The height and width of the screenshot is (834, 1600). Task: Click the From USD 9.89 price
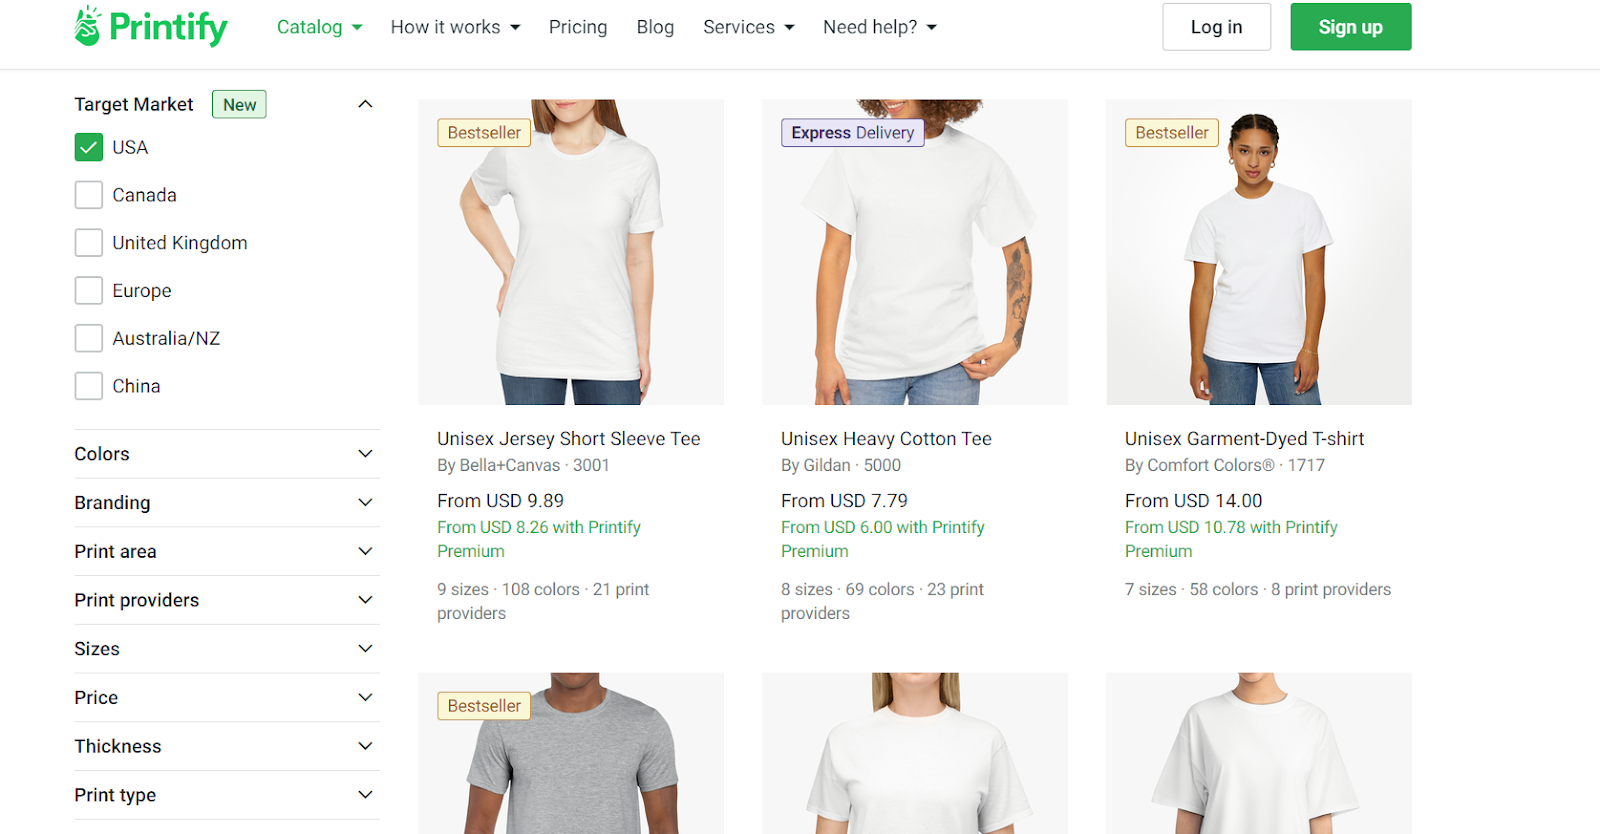tap(500, 500)
